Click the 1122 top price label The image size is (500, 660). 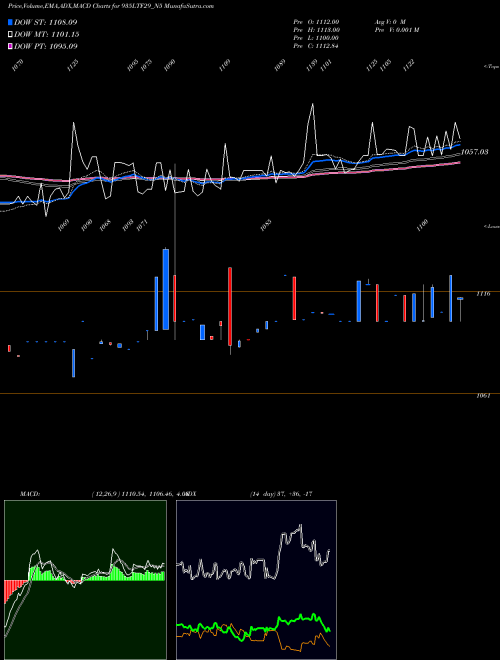coord(409,65)
